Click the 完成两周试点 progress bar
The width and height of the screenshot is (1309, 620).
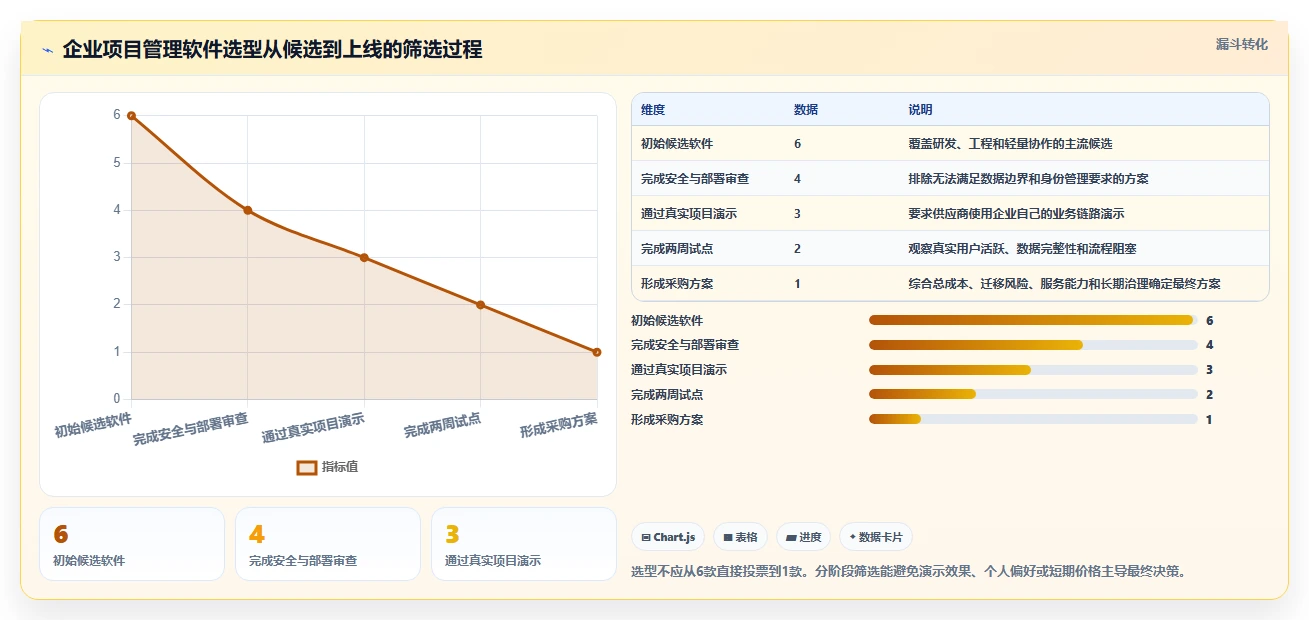(1033, 395)
